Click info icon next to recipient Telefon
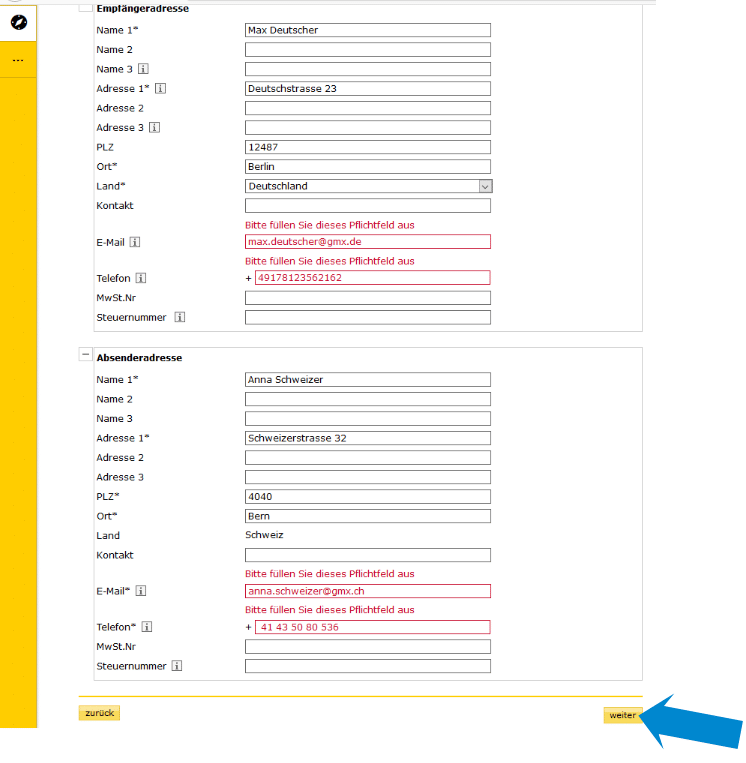The width and height of the screenshot is (746, 763). [142, 278]
